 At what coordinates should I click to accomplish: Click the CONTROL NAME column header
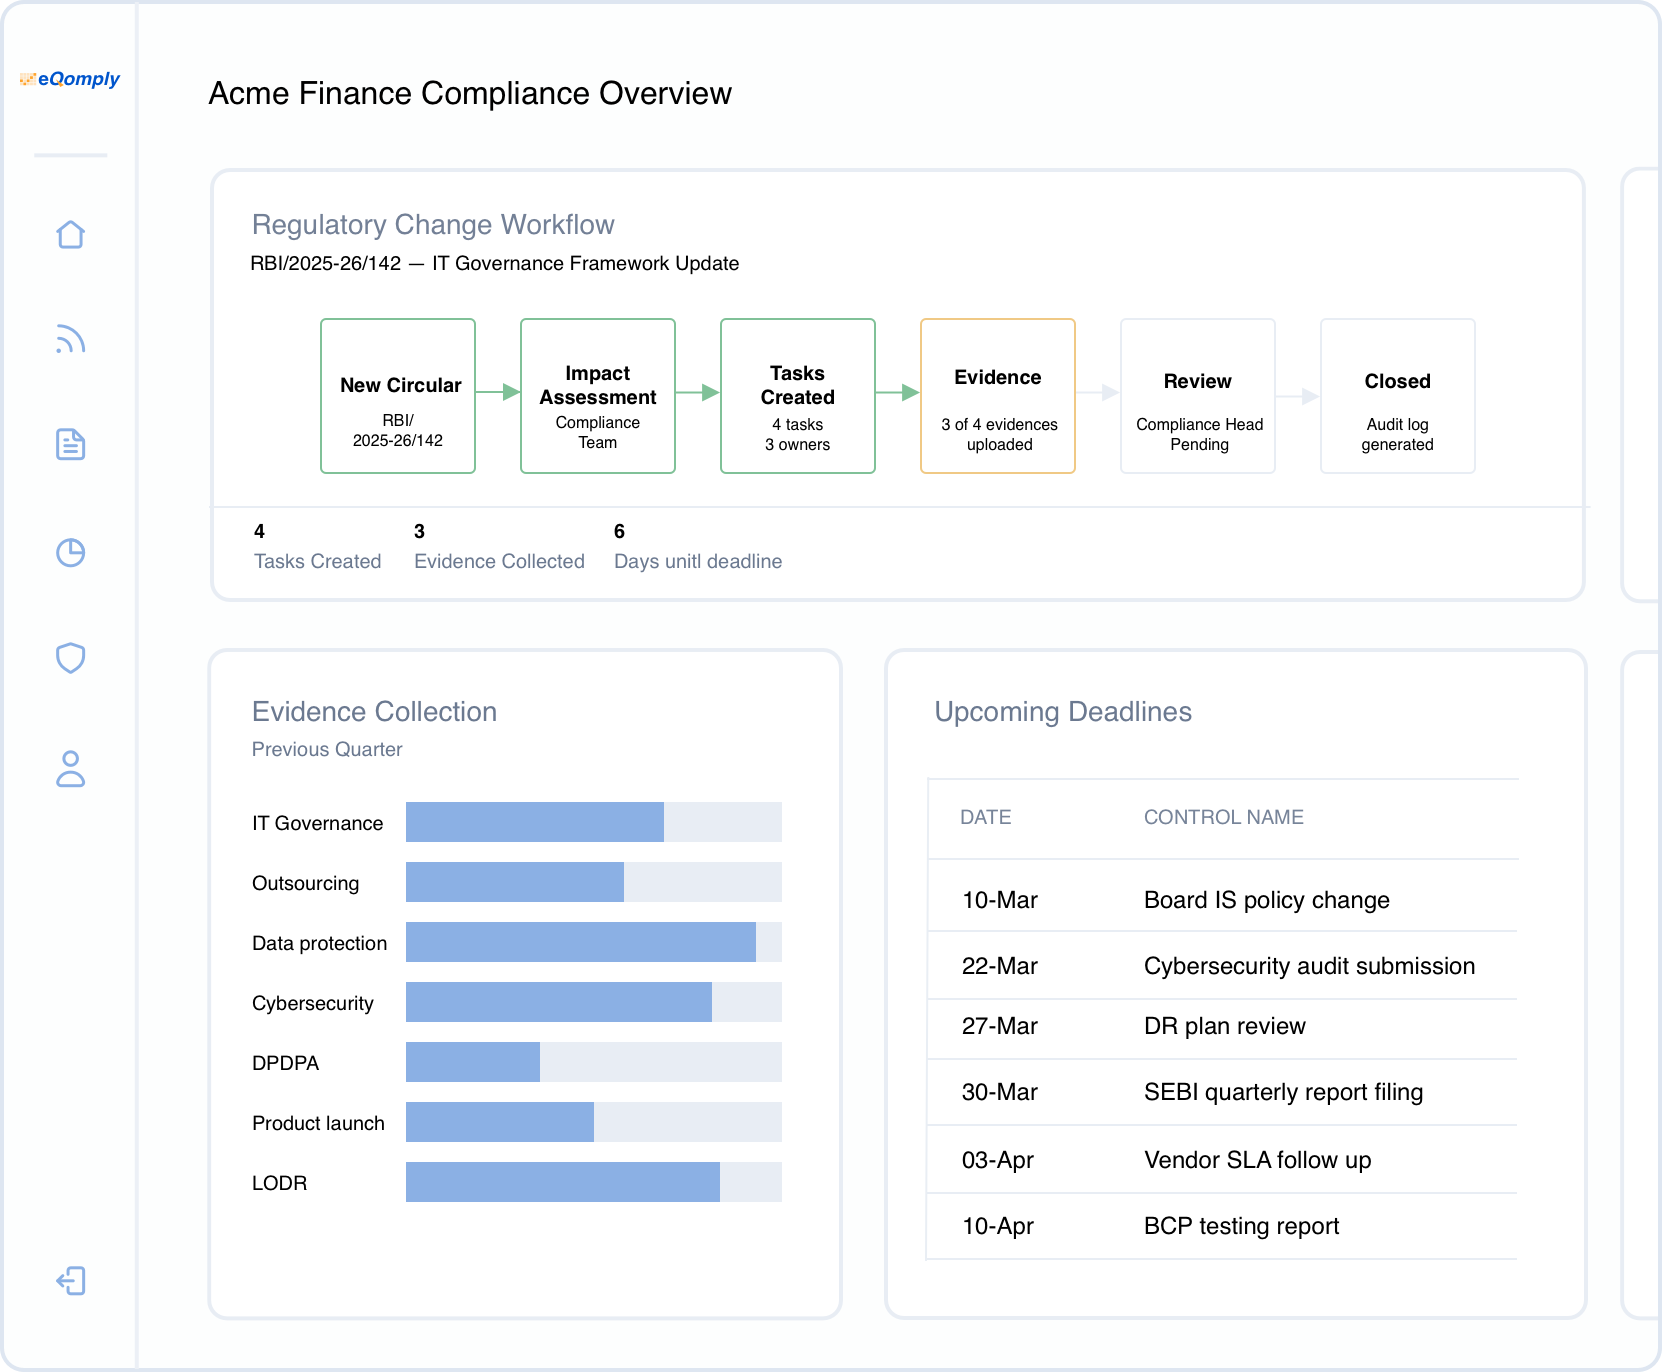1224,817
